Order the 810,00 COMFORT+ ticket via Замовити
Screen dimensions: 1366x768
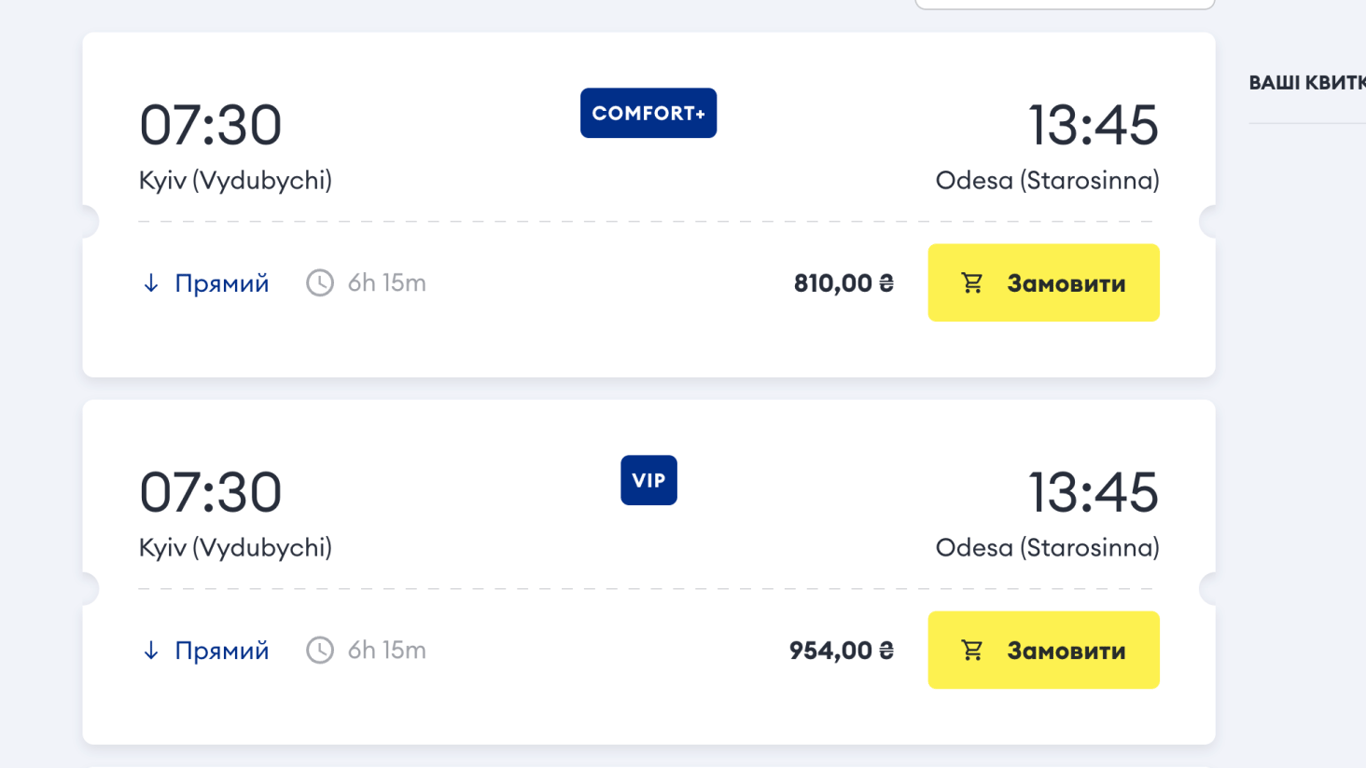(1065, 283)
